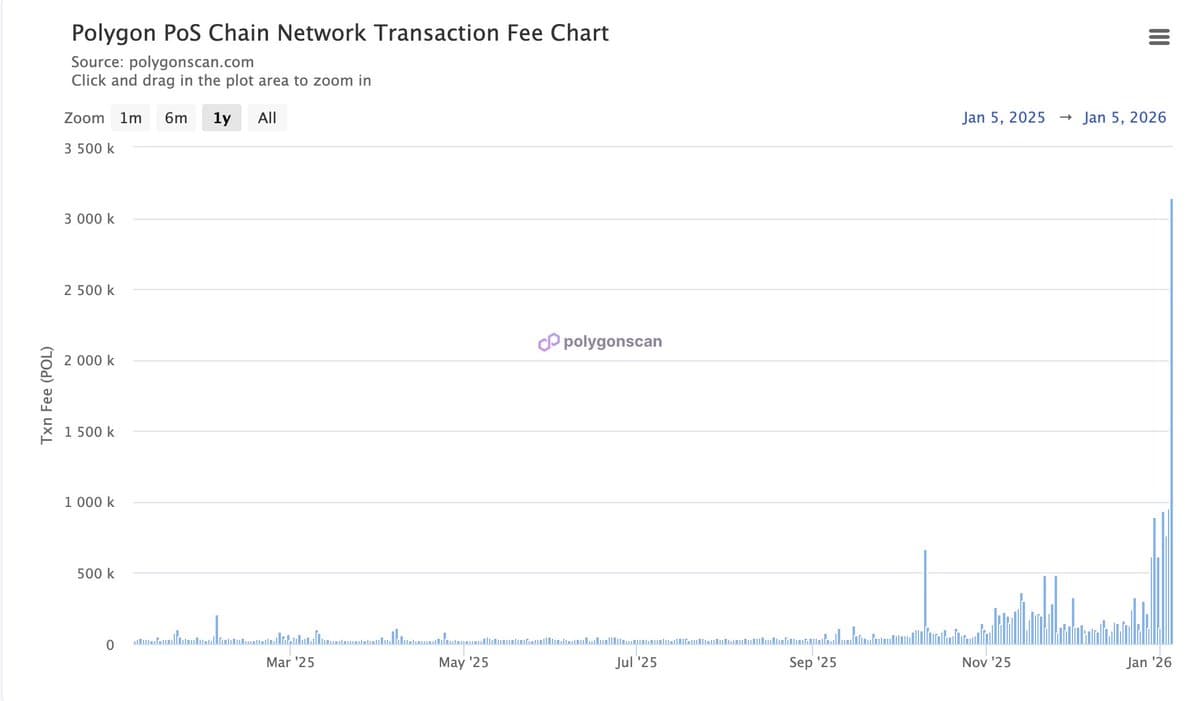Viewport: 1200px width, 701px height.
Task: Select the 1m zoom option
Action: pyautogui.click(x=130, y=117)
